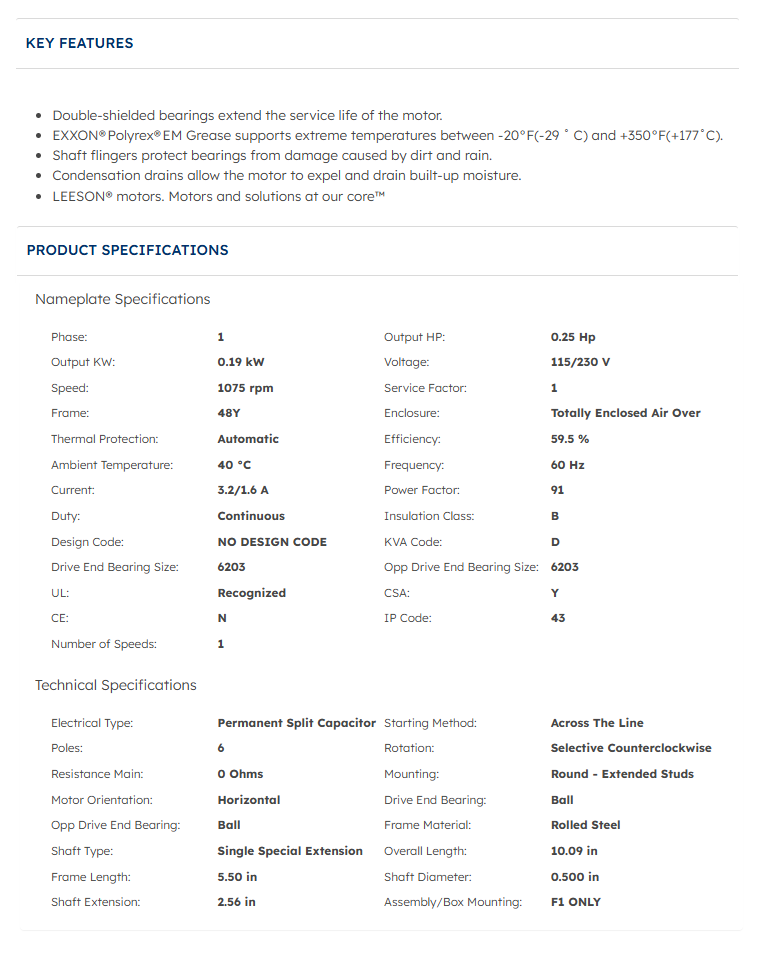This screenshot has width=767, height=968.
Task: Select the F1 ONLY mounting value
Action: (x=576, y=902)
